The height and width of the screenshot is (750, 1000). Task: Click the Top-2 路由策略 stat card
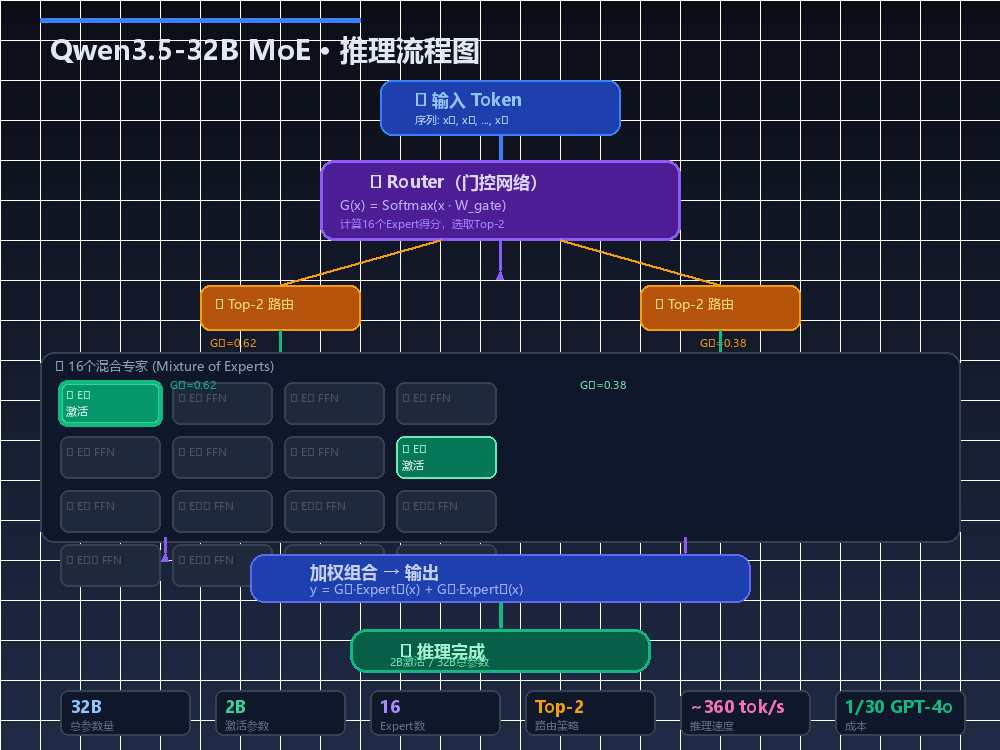590,713
